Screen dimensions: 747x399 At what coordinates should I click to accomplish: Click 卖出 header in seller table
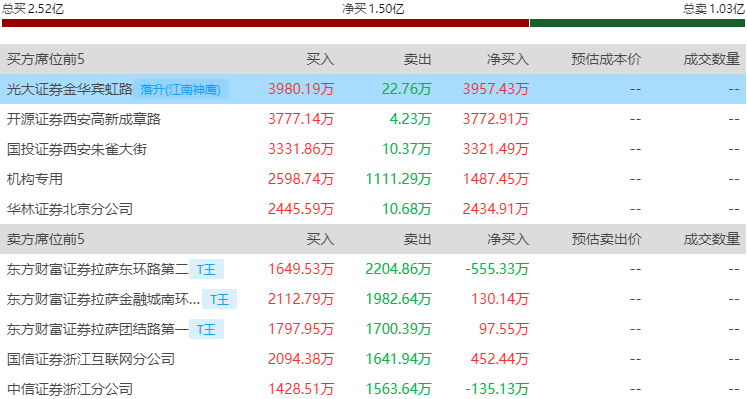tap(417, 239)
